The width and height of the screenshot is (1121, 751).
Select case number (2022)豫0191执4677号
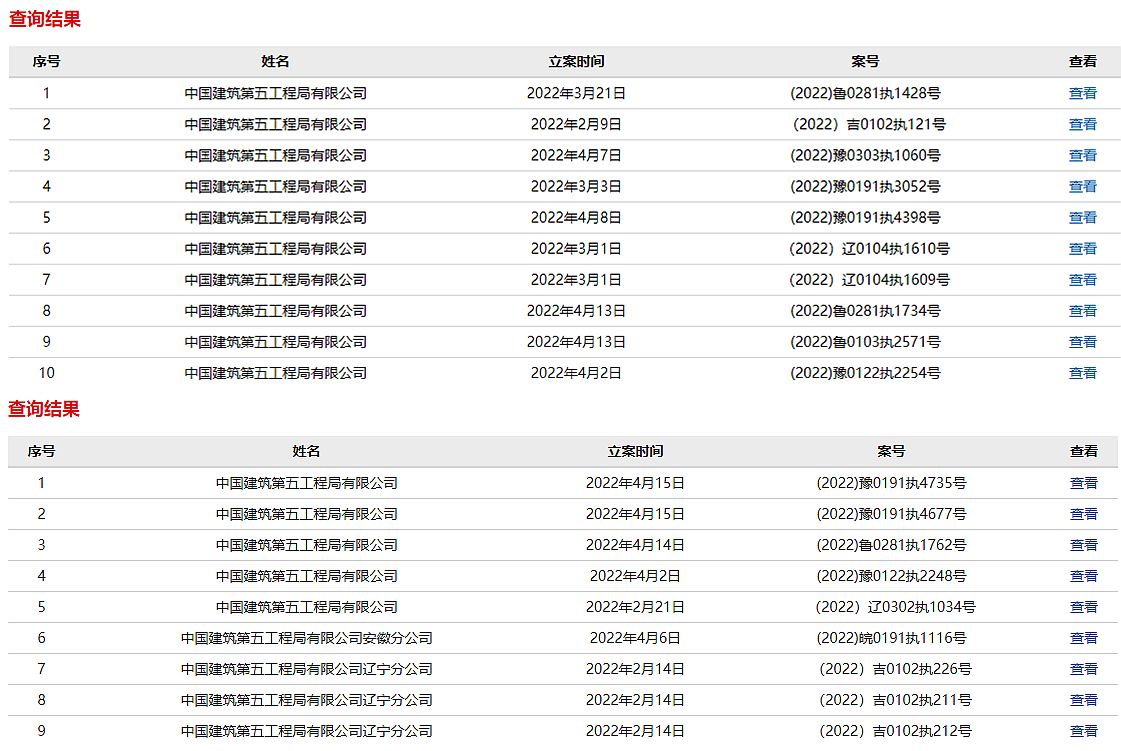pos(891,514)
